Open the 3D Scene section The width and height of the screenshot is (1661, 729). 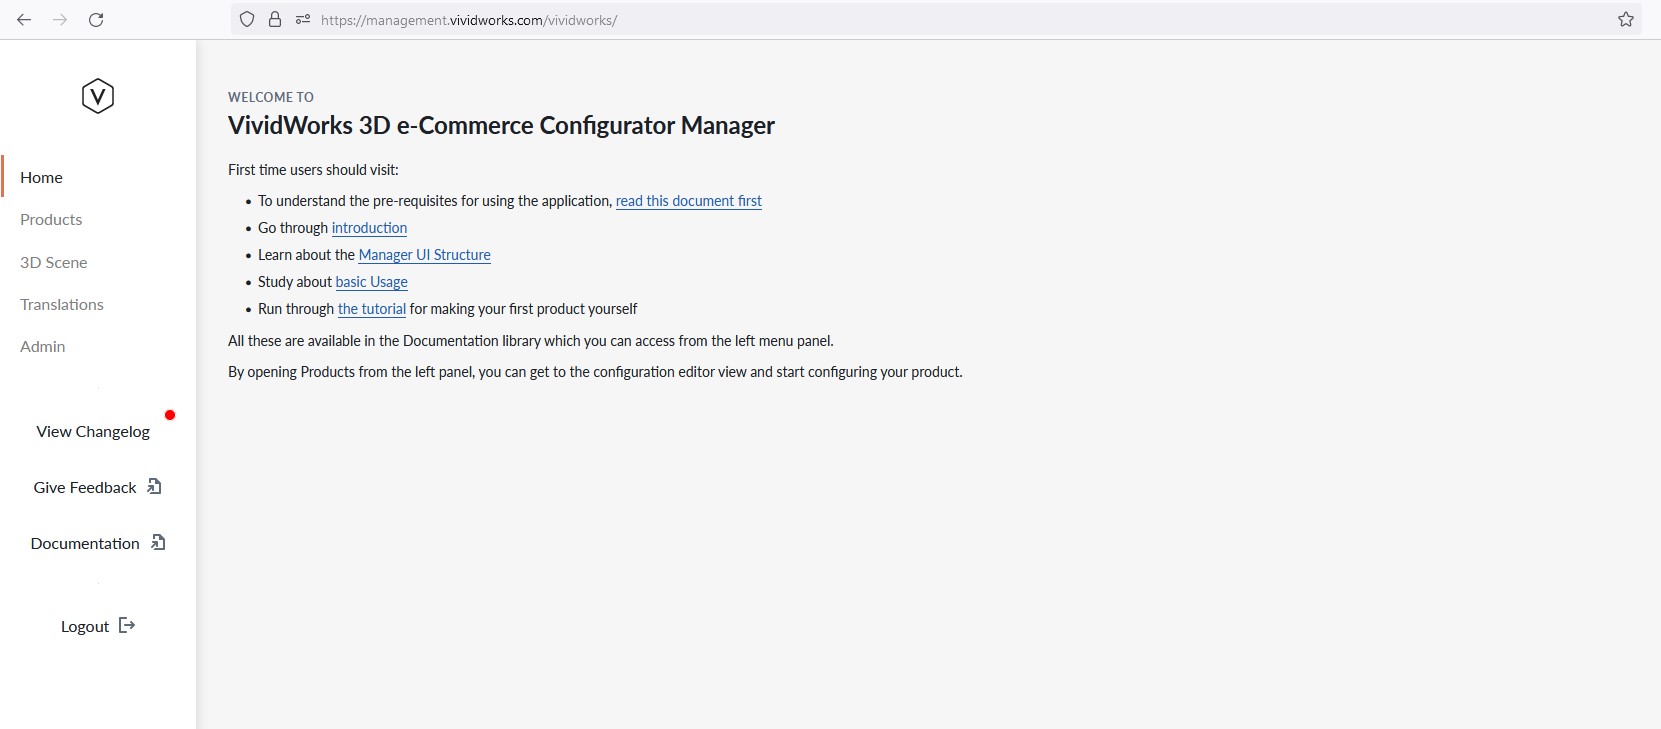pyautogui.click(x=54, y=262)
